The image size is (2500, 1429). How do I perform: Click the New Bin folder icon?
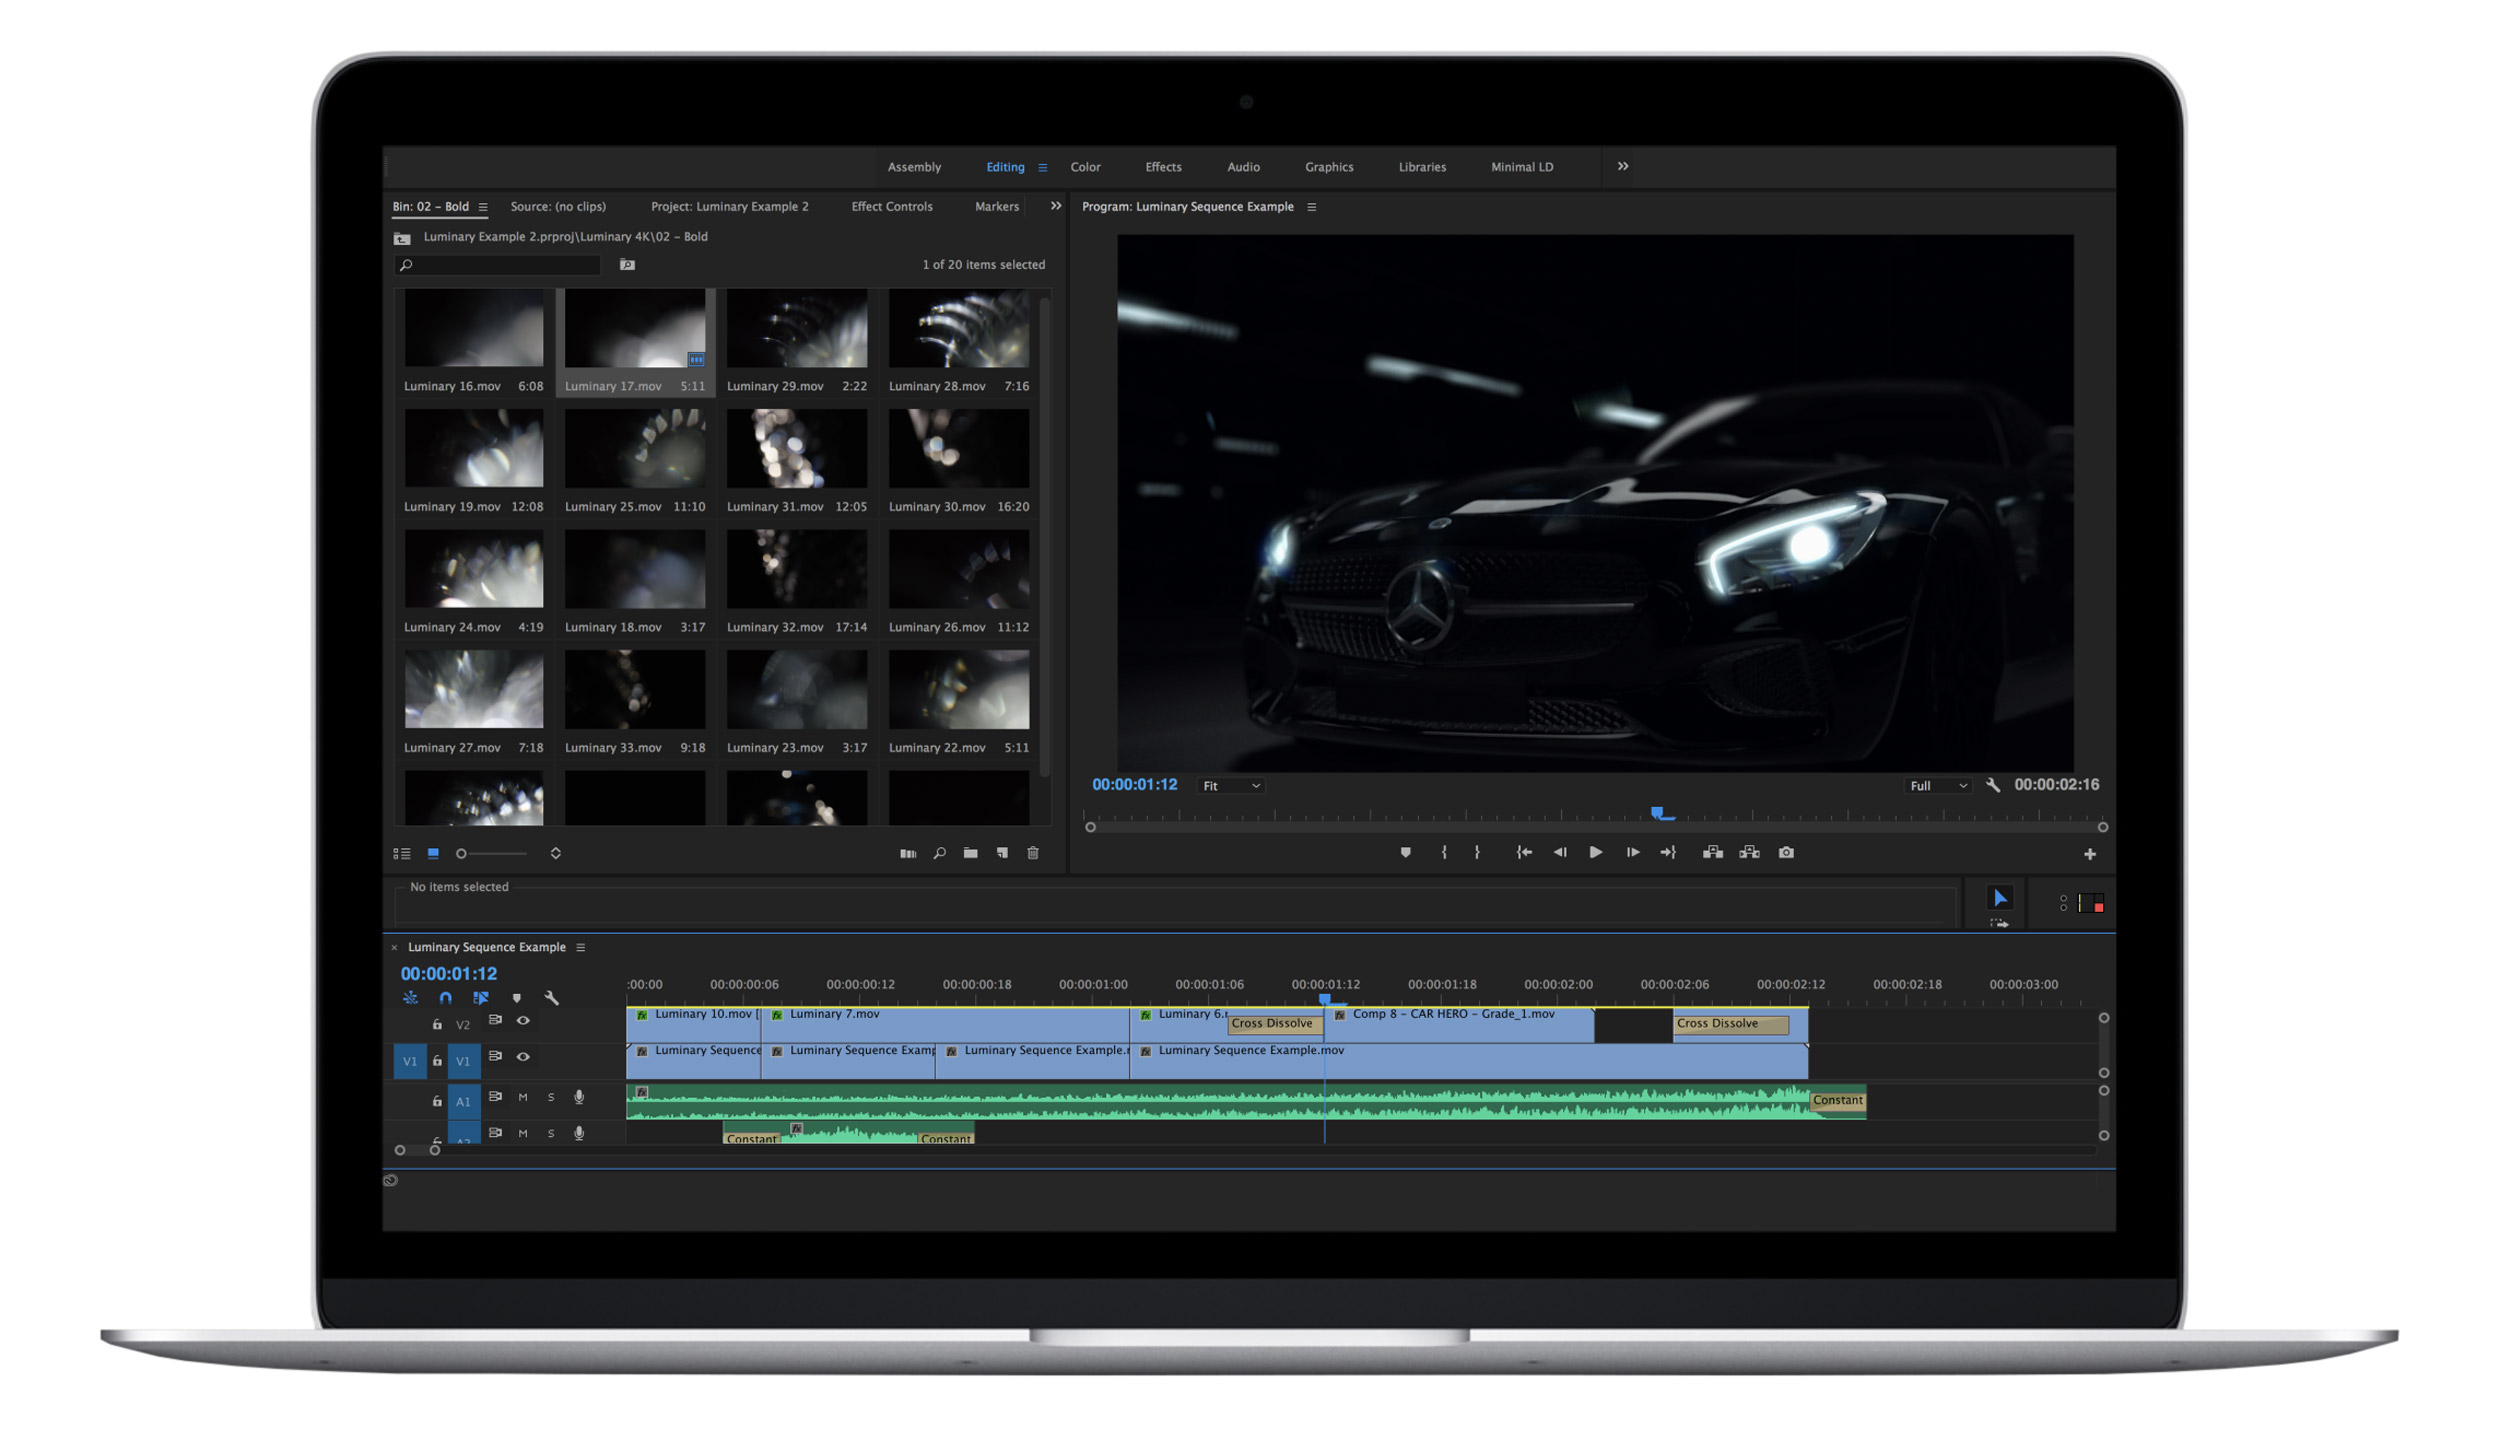pyautogui.click(x=970, y=853)
